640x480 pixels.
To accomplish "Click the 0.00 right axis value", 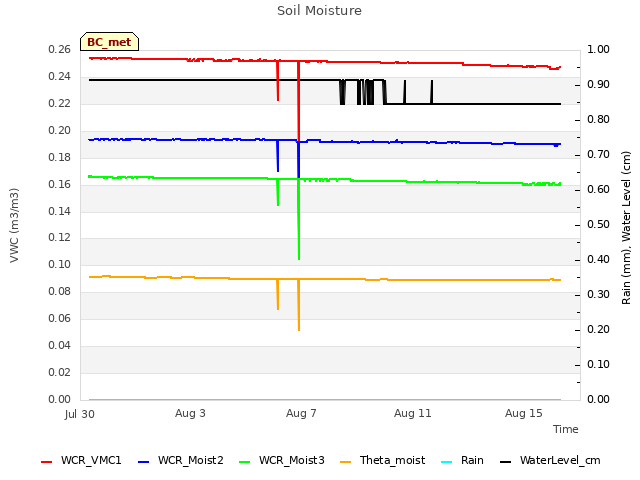I will 598,399.
